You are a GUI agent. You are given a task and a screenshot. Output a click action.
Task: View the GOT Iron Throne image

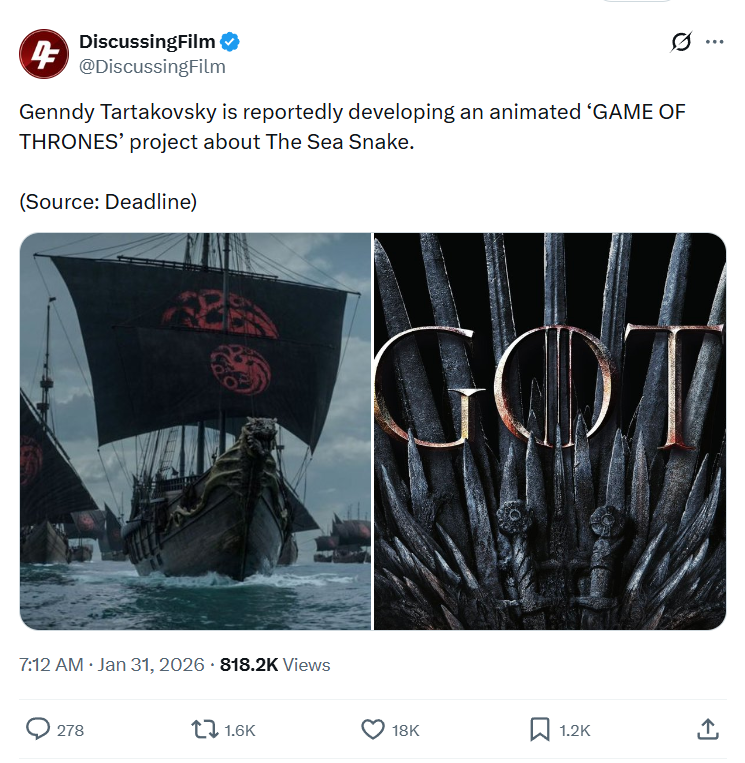[550, 431]
